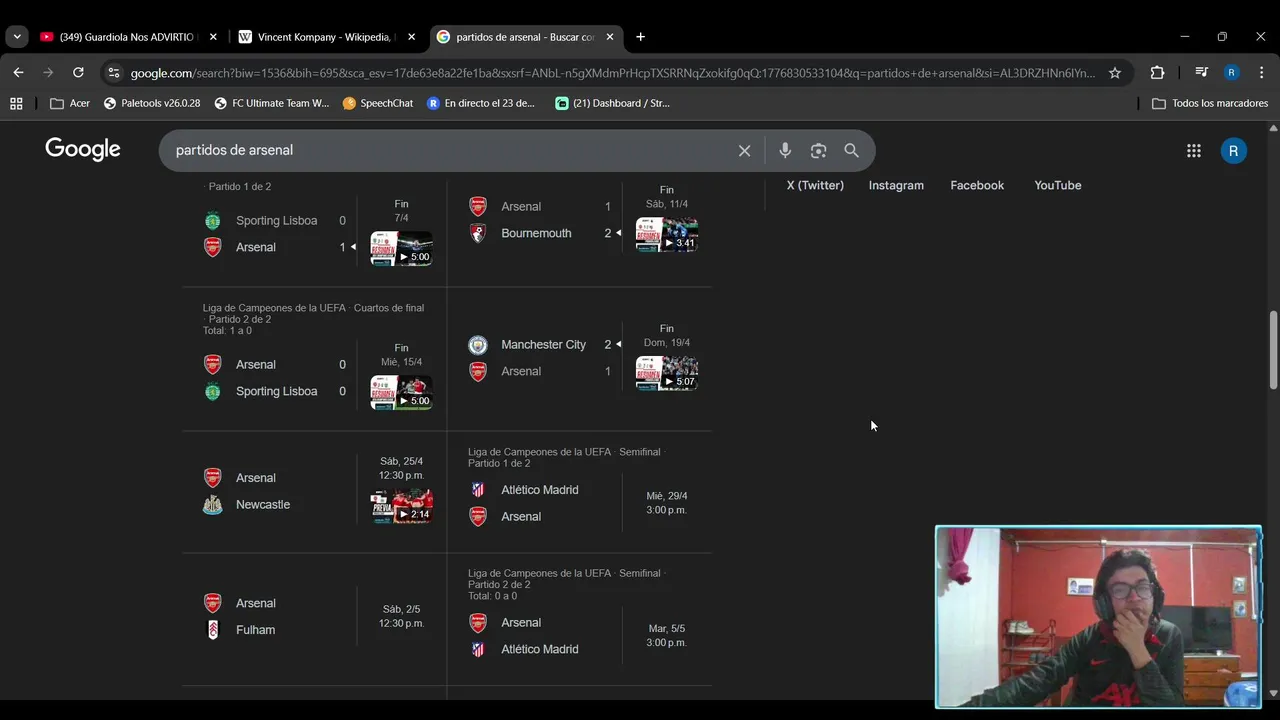Image resolution: width=1280 pixels, height=720 pixels.
Task: Open the Todos los marcadores folder
Action: (x=1210, y=103)
